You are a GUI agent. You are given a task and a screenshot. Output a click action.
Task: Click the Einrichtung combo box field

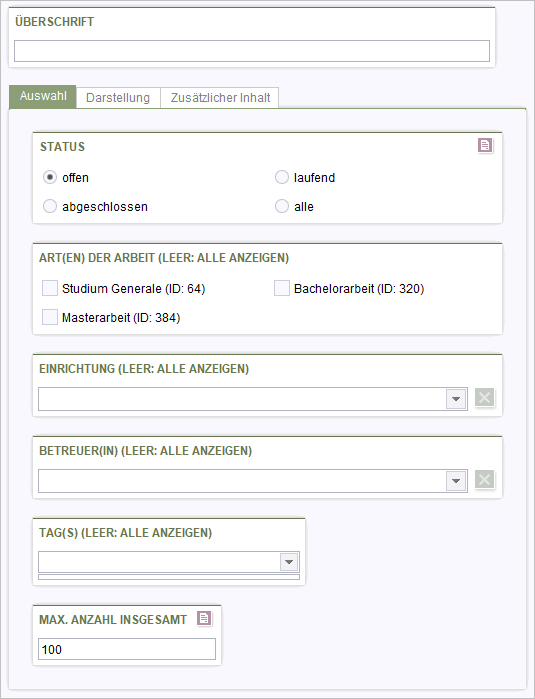tap(253, 399)
